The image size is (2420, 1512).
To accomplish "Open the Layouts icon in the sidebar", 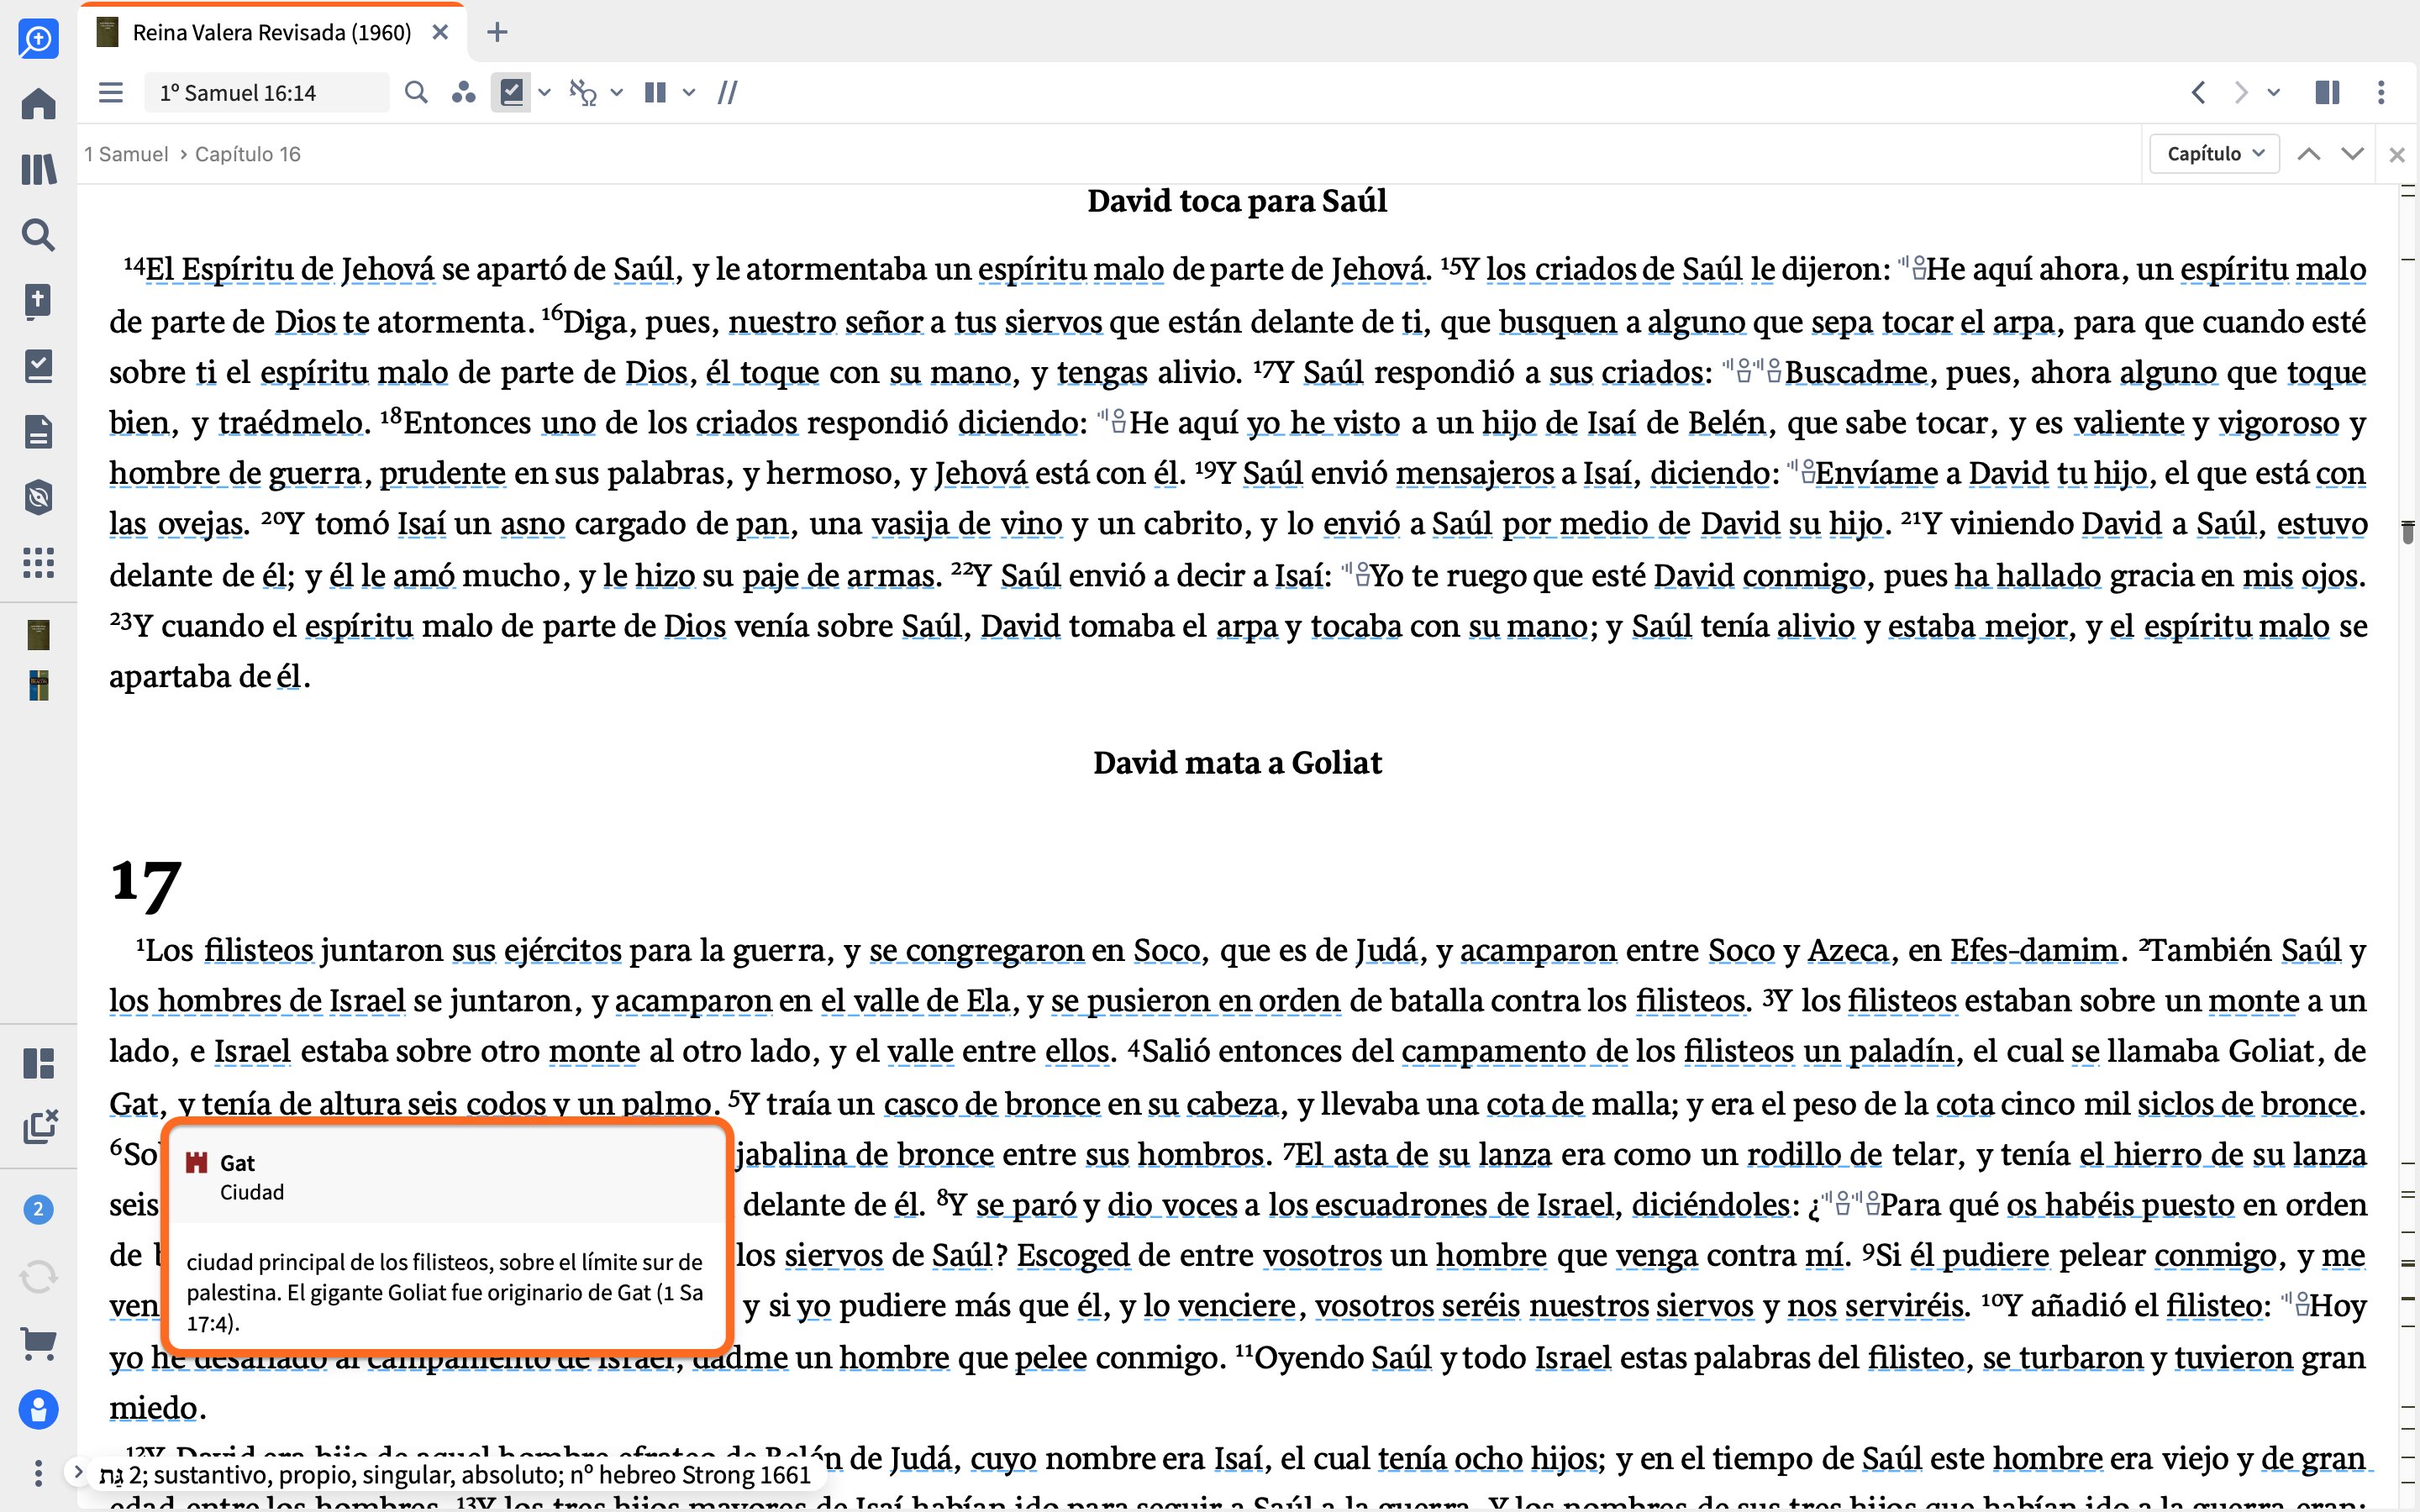I will tap(38, 1063).
